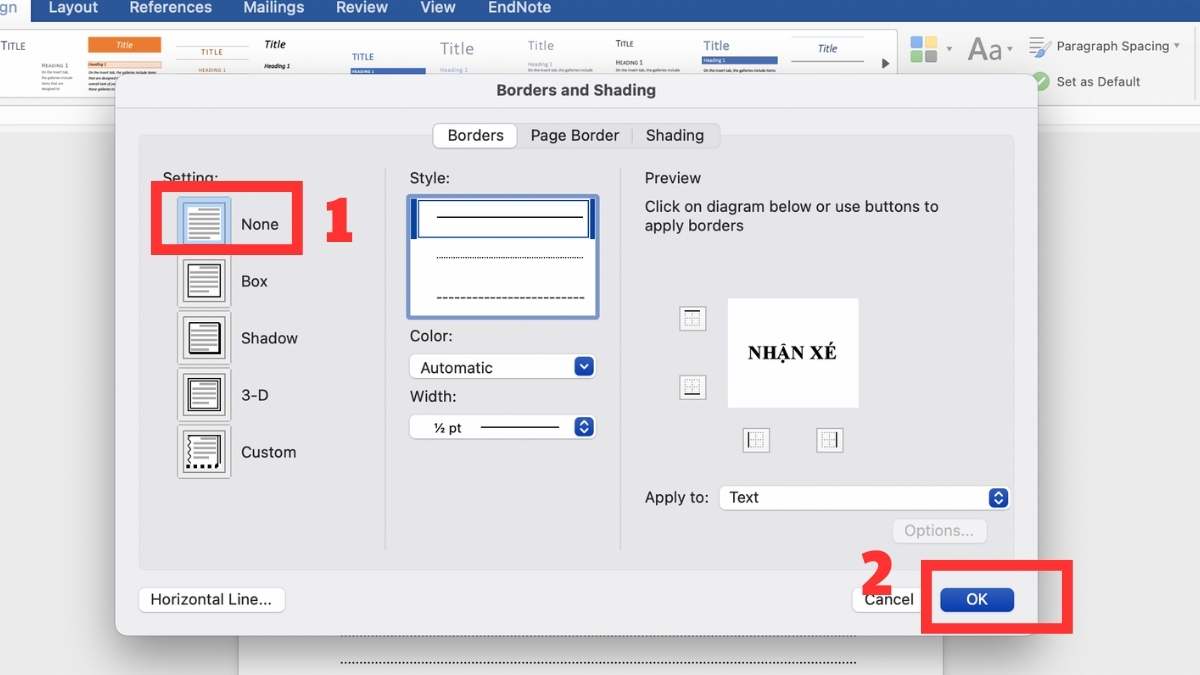The height and width of the screenshot is (675, 1200).
Task: Toggle right border button below preview
Action: point(829,440)
